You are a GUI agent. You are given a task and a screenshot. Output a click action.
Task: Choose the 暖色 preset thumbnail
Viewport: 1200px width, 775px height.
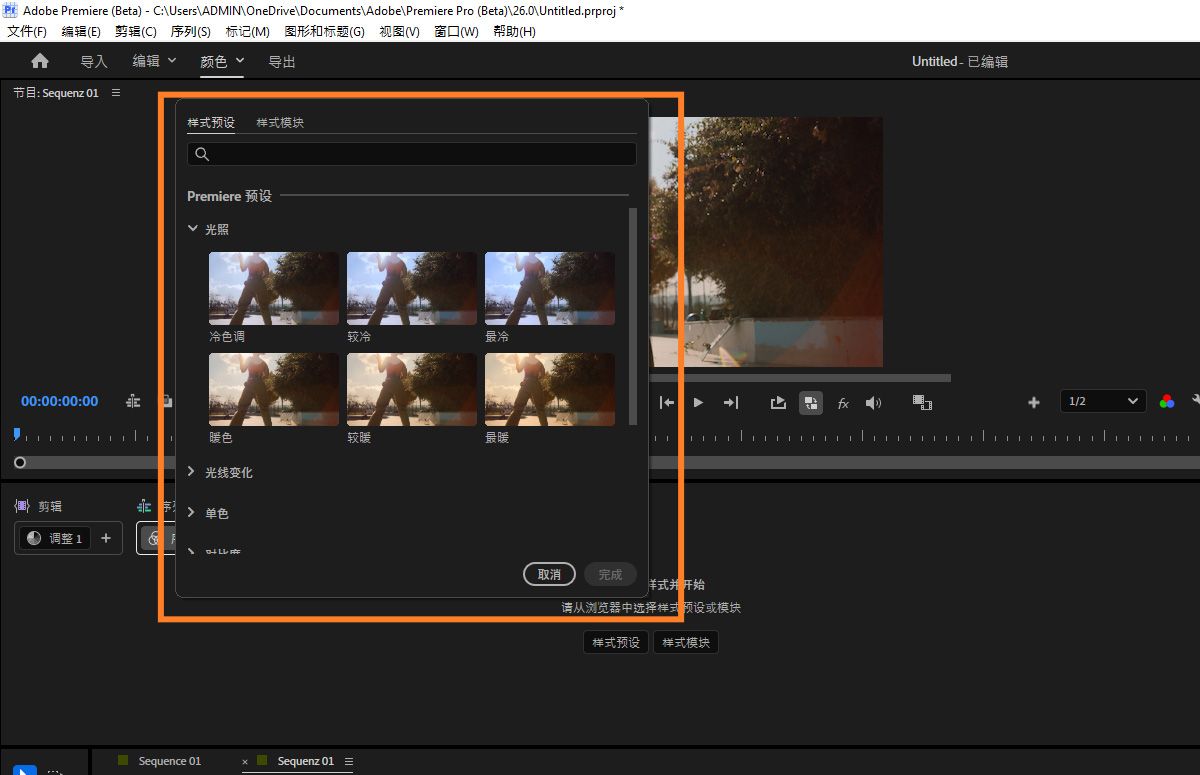click(x=274, y=389)
